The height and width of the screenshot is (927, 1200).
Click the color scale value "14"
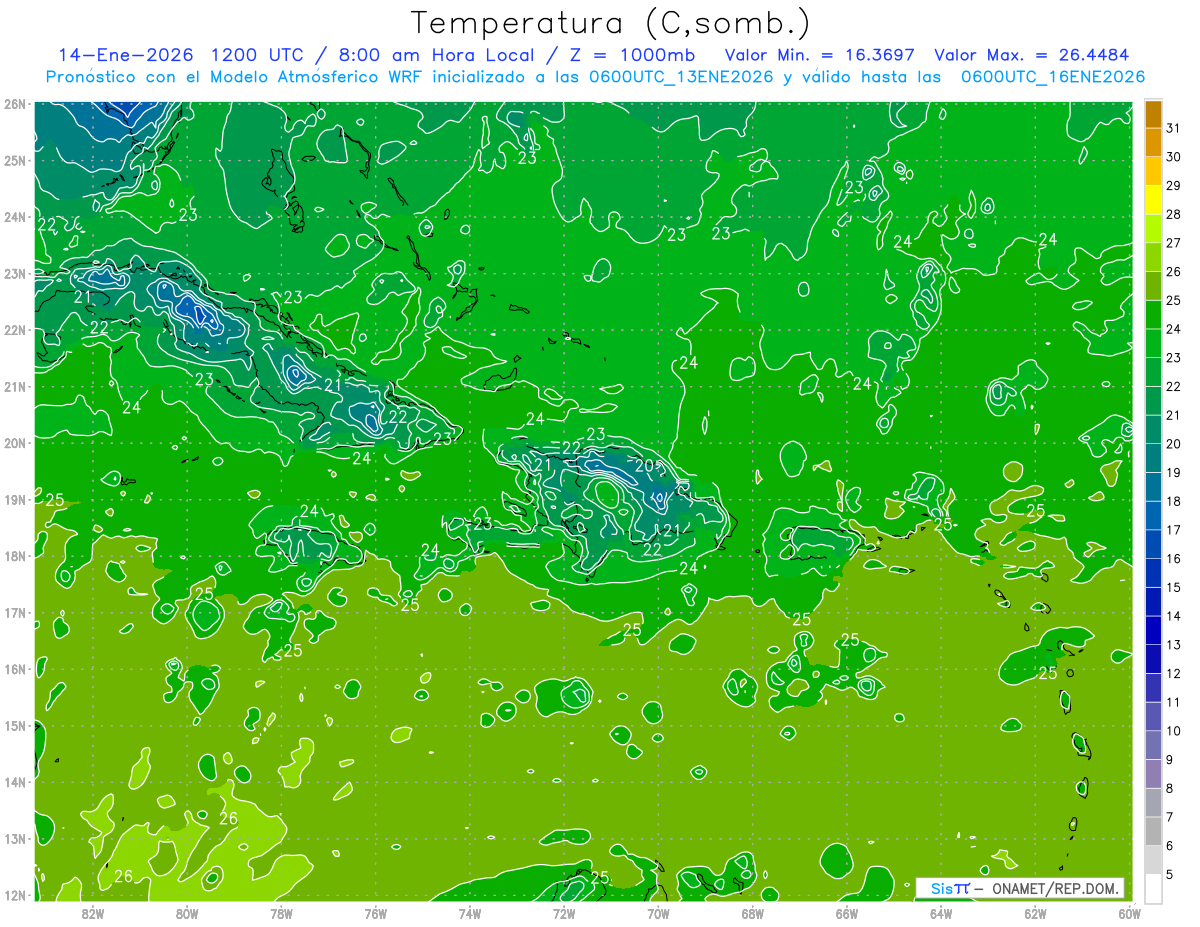click(1174, 616)
